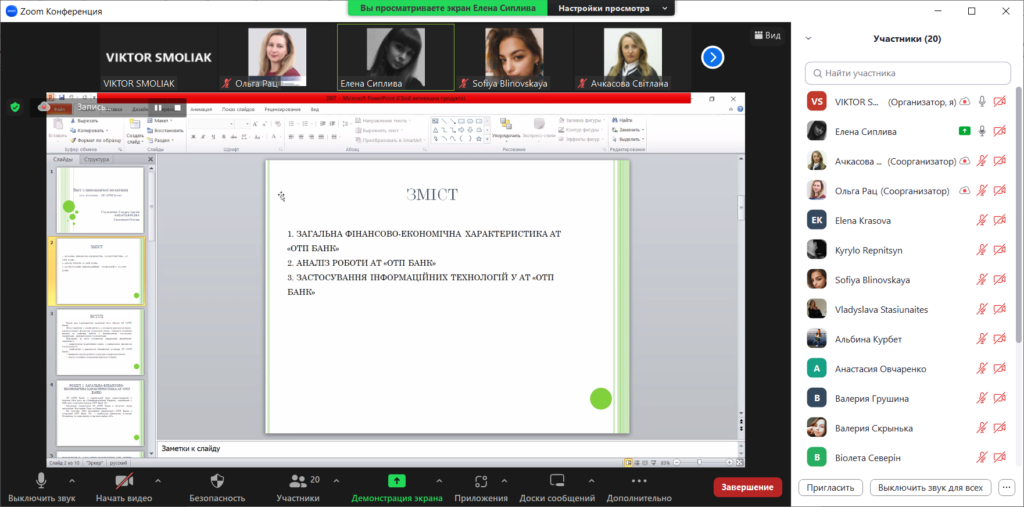Click the green Демонстрация экрана share icon
Viewport: 1024px width, 507px height.
coord(396,482)
